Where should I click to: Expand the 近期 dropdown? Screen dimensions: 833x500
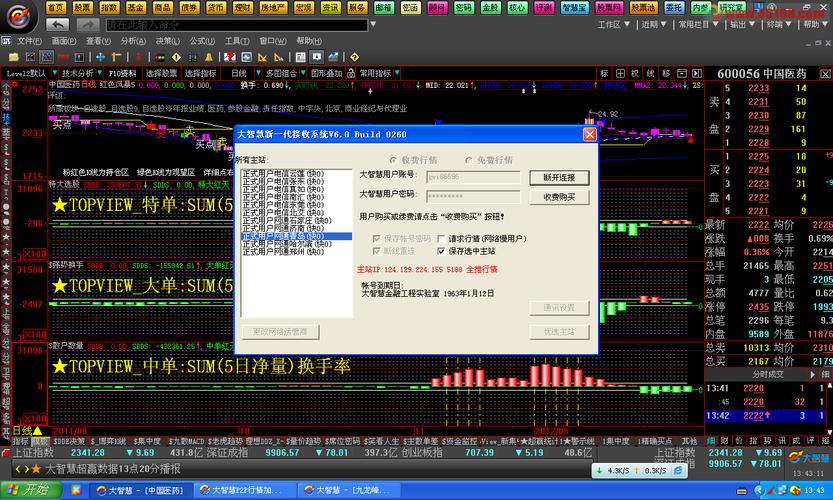click(x=653, y=24)
